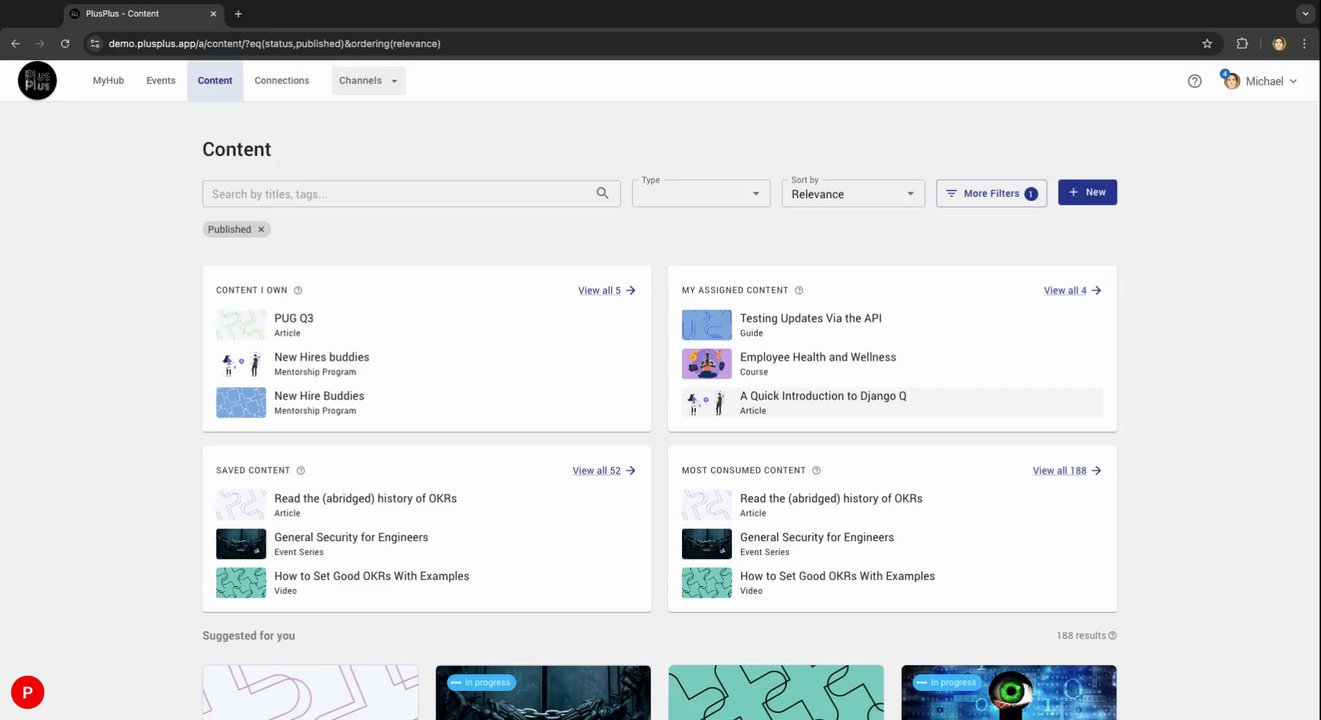Click info icon beside Content I Own
1321x720 pixels.
click(298, 291)
